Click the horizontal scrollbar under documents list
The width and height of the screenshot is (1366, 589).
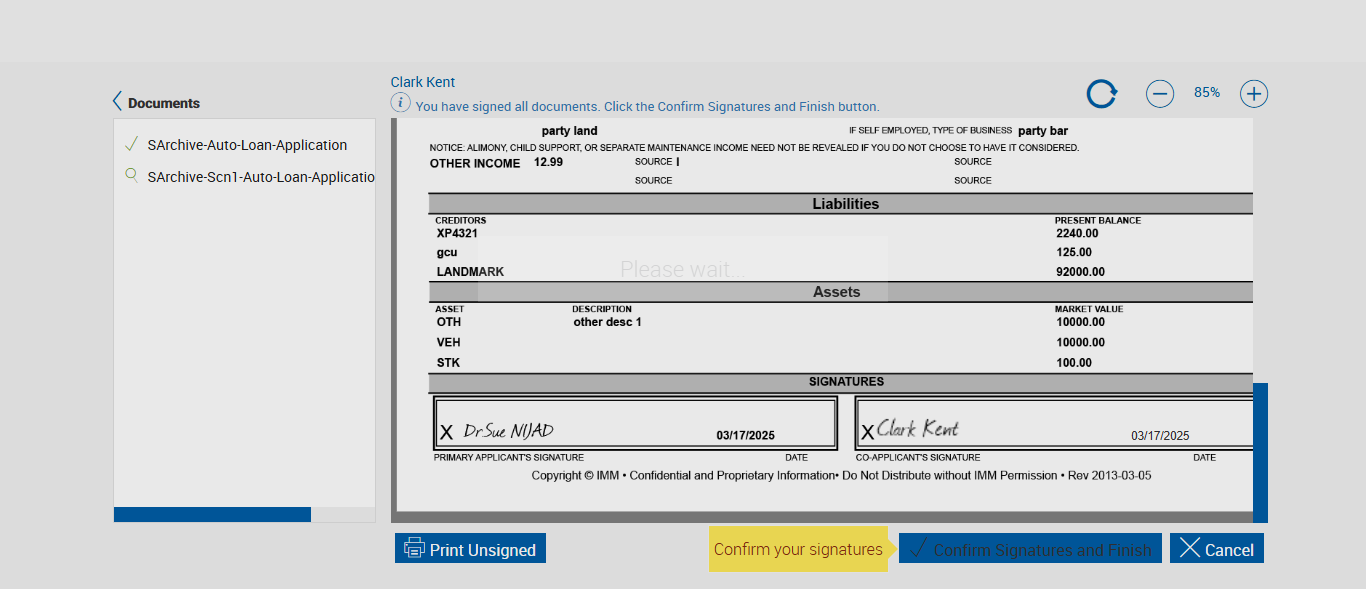(x=212, y=514)
